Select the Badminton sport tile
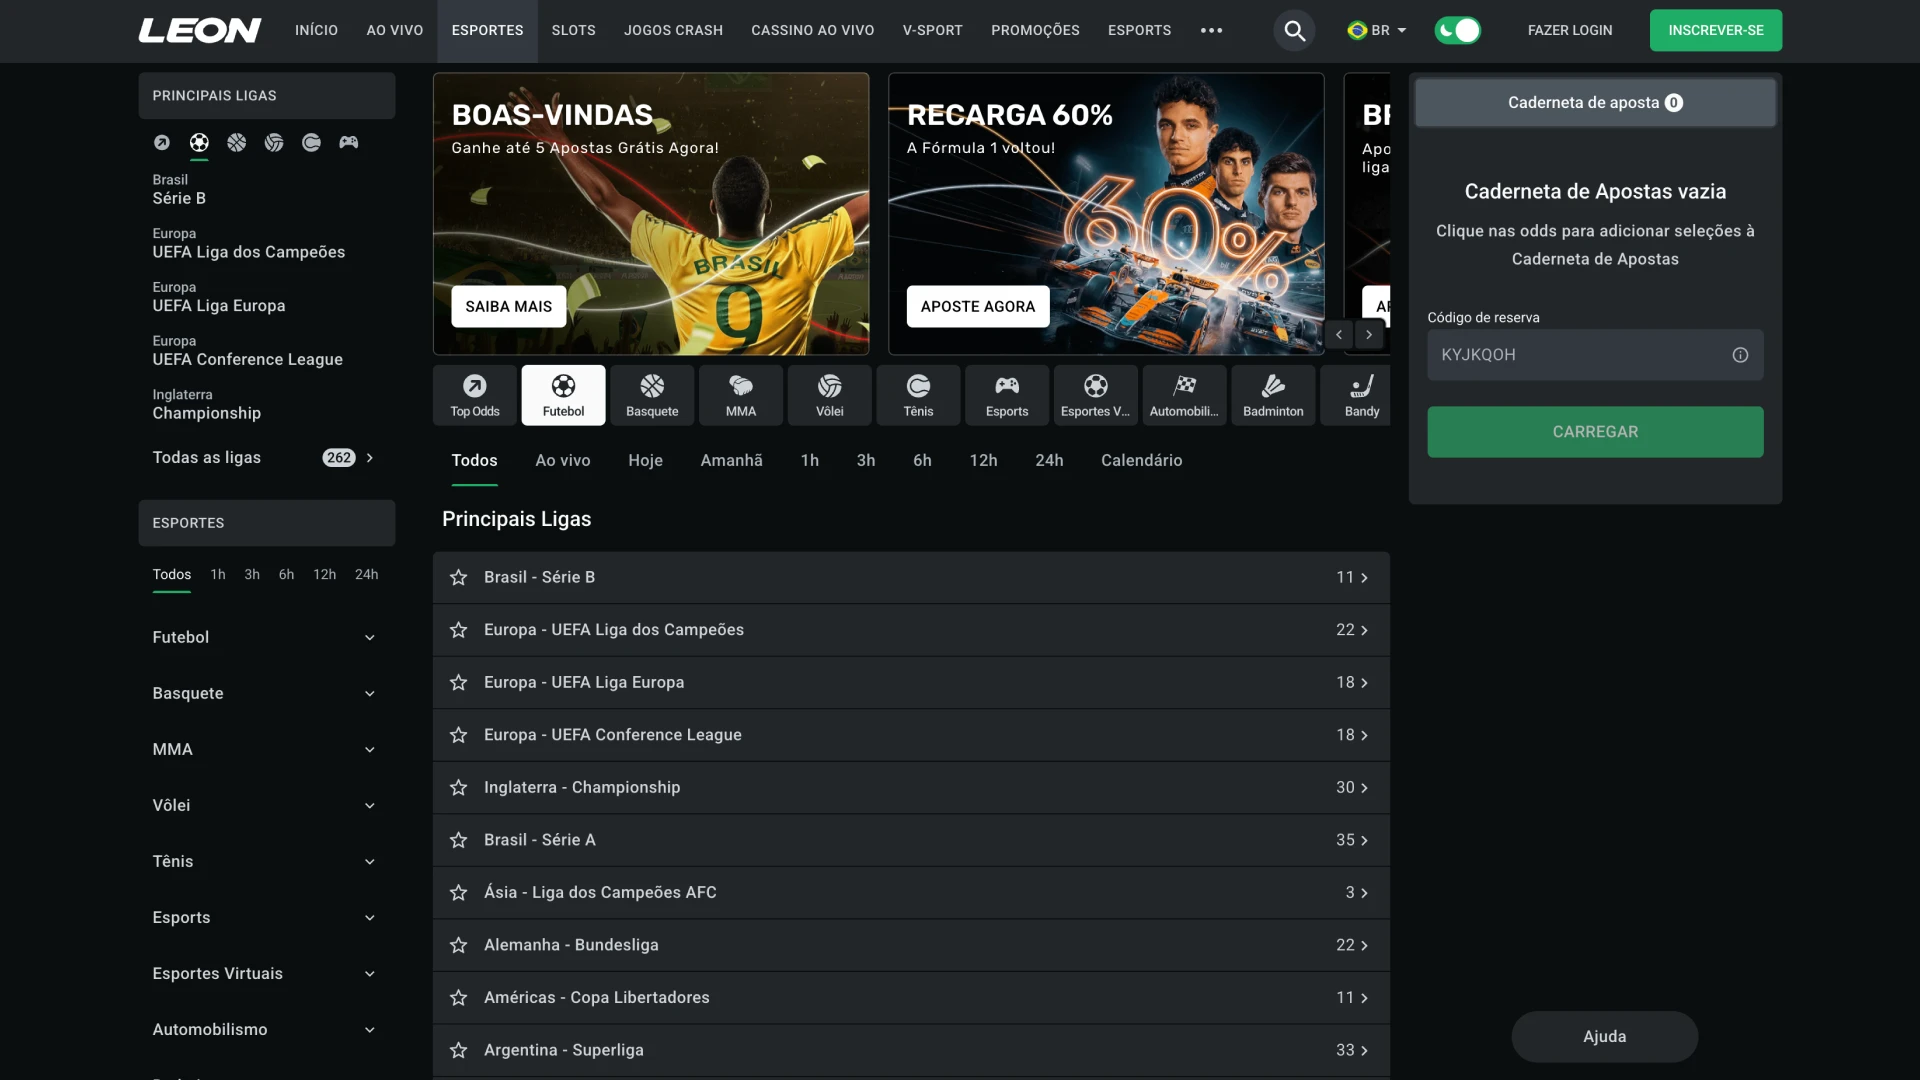The image size is (1920, 1080). (x=1273, y=395)
